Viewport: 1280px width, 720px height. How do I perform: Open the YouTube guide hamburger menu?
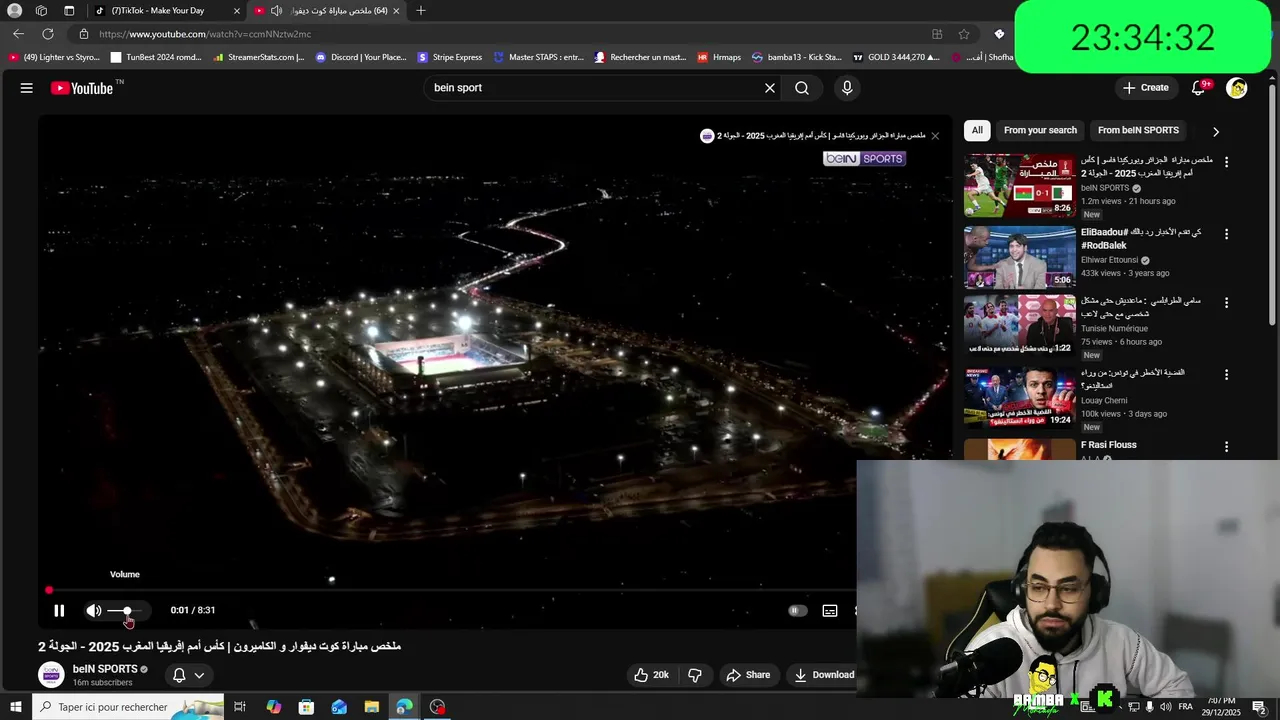point(27,88)
